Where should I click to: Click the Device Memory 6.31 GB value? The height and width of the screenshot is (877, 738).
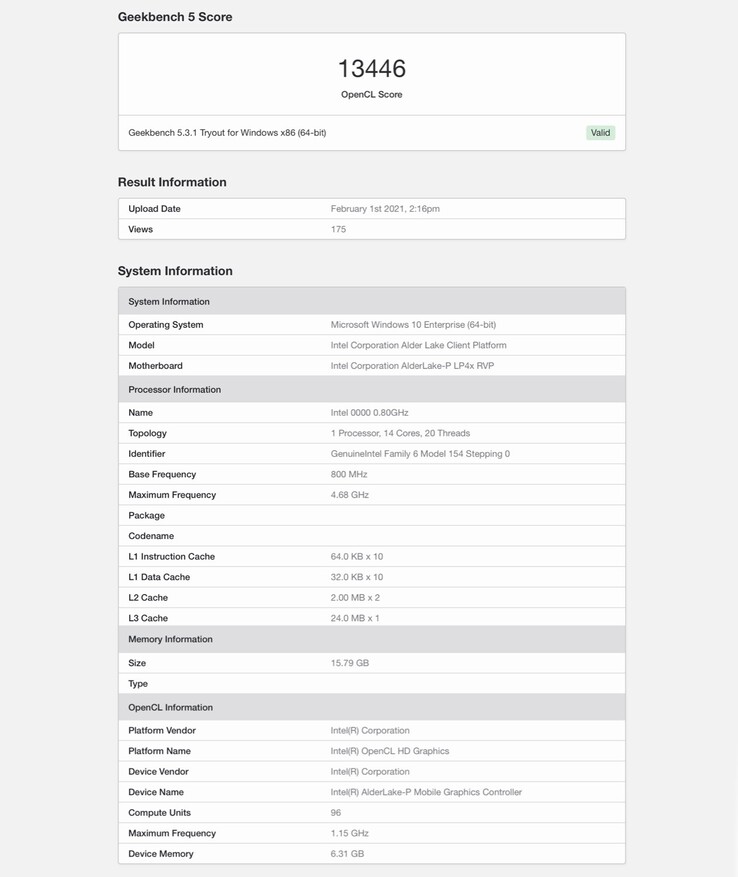(x=347, y=854)
